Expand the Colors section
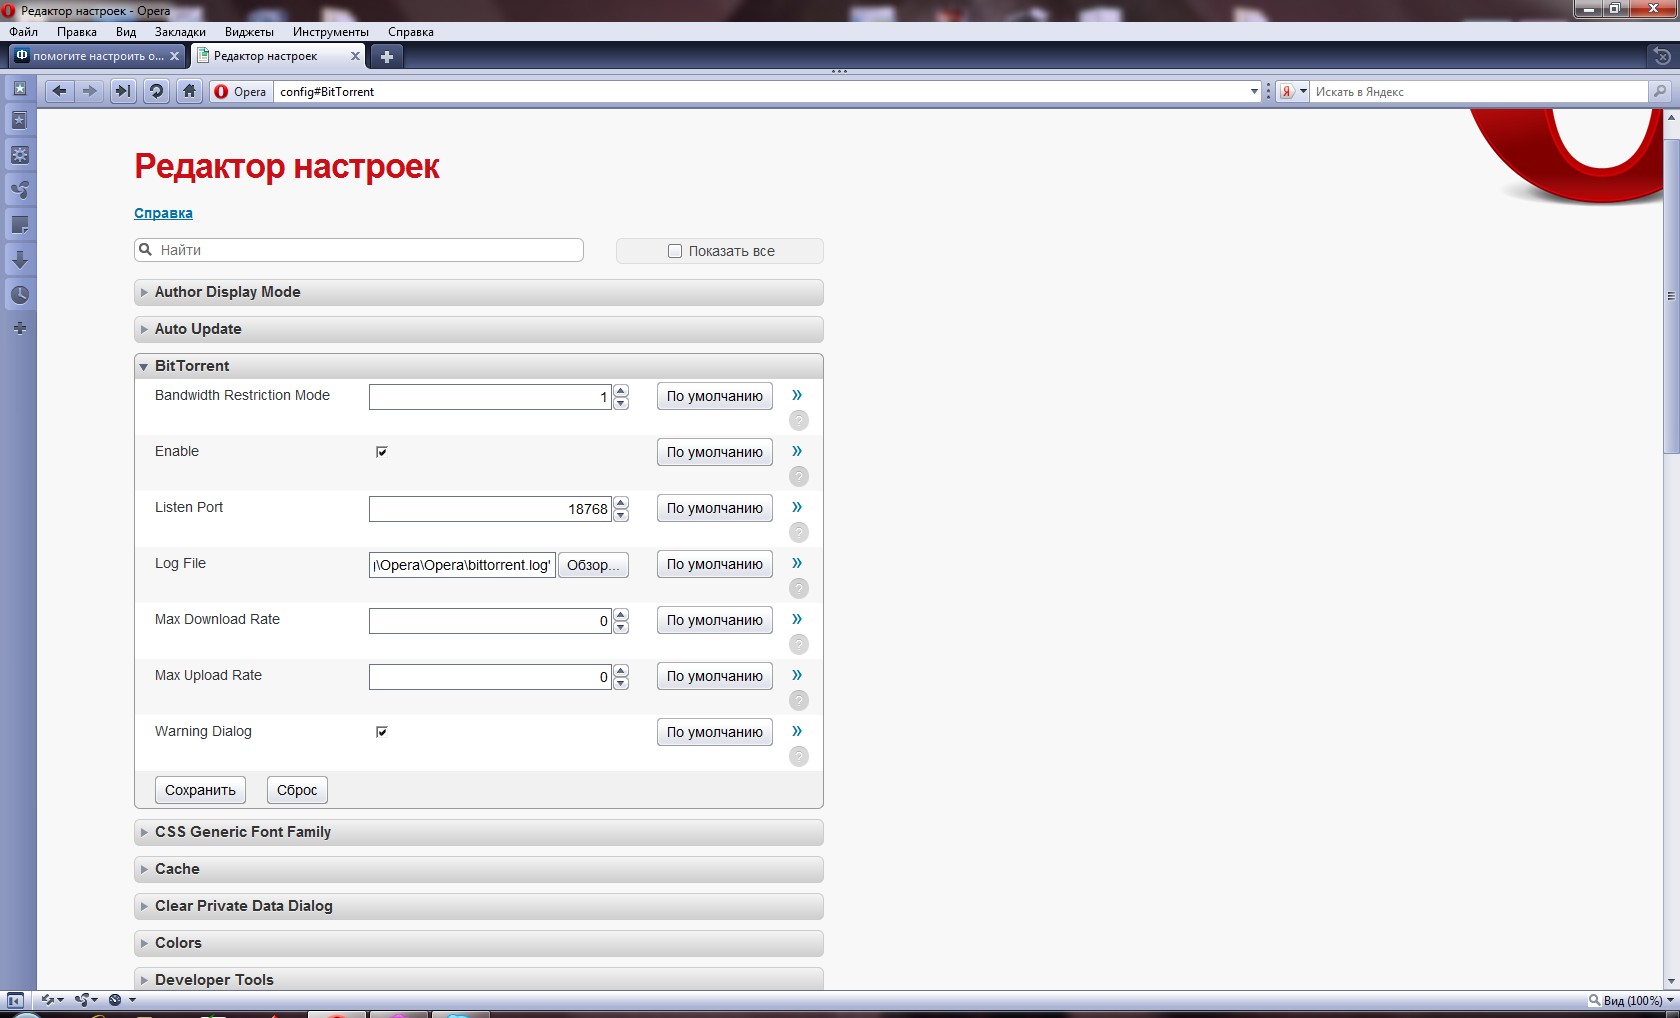 (x=479, y=943)
